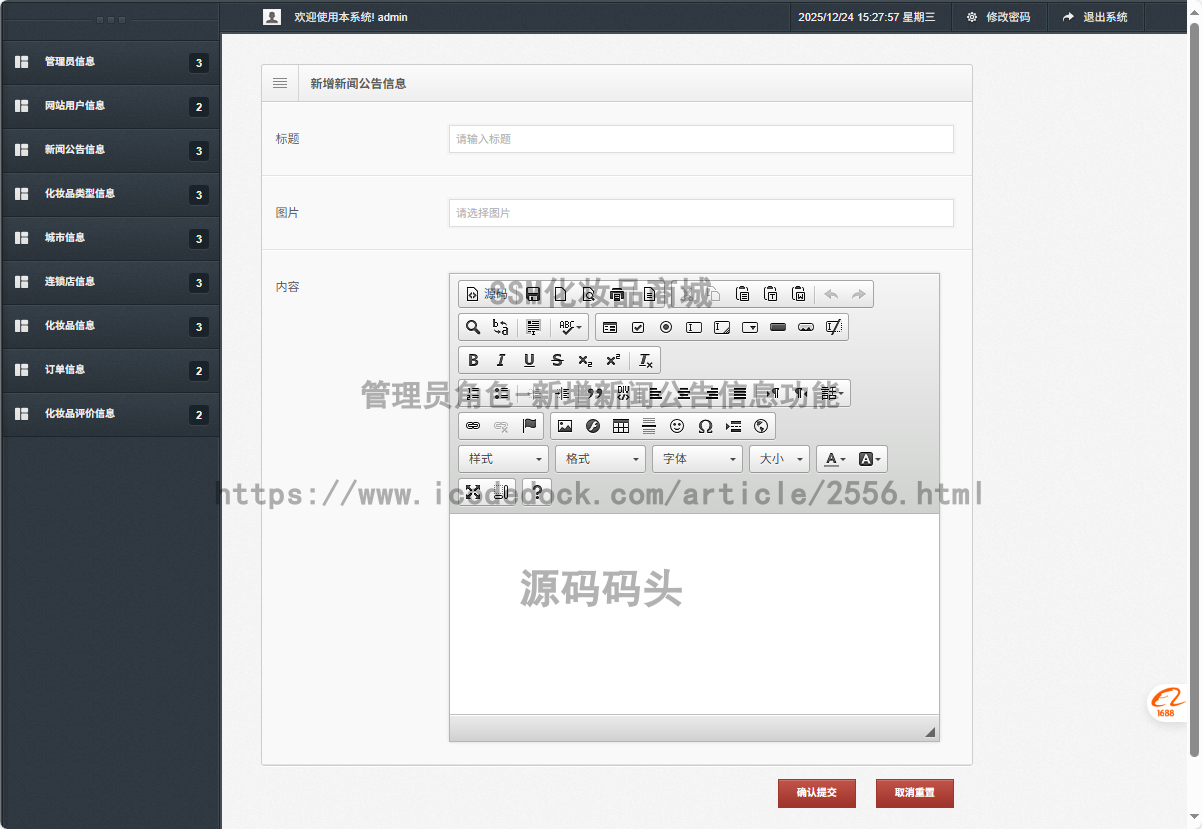
Task: Insert a smiley via the emoji icon
Action: pyautogui.click(x=677, y=425)
